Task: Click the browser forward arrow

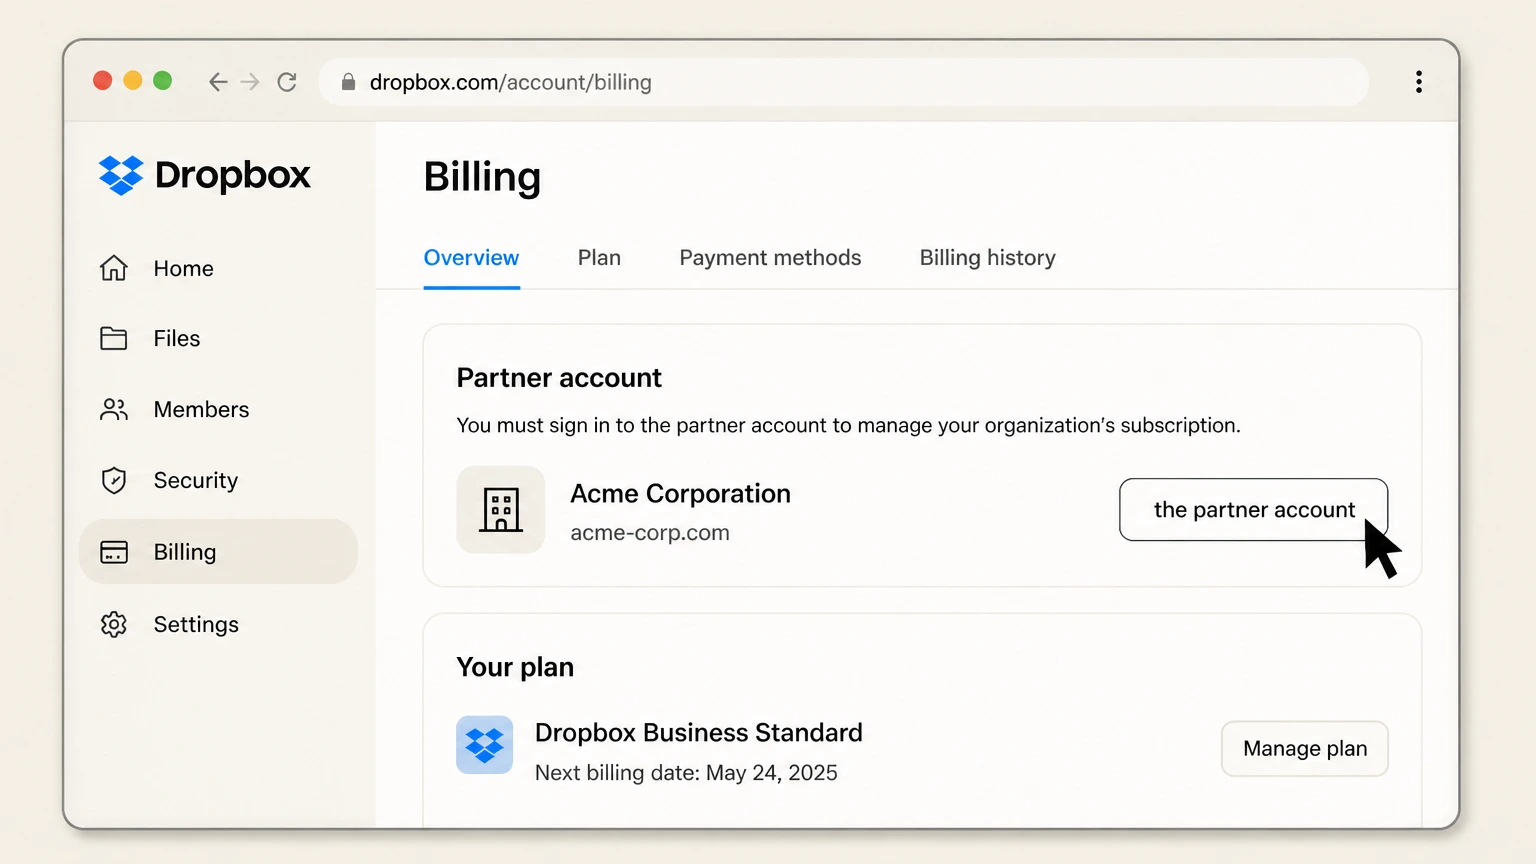Action: tap(250, 82)
